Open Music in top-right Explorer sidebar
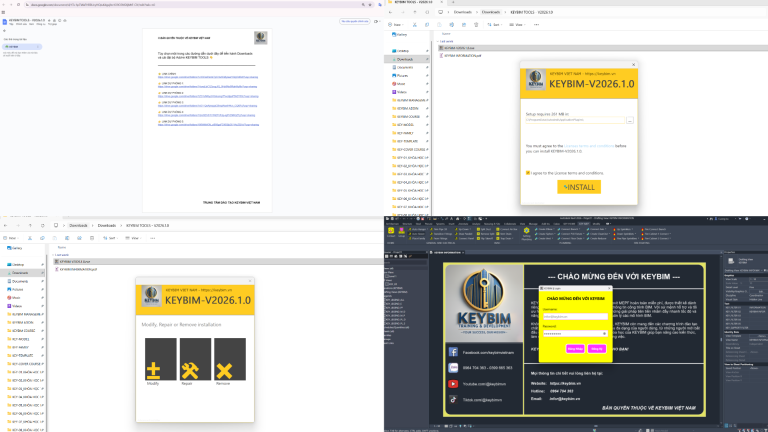The height and width of the screenshot is (432, 768). click(x=399, y=84)
